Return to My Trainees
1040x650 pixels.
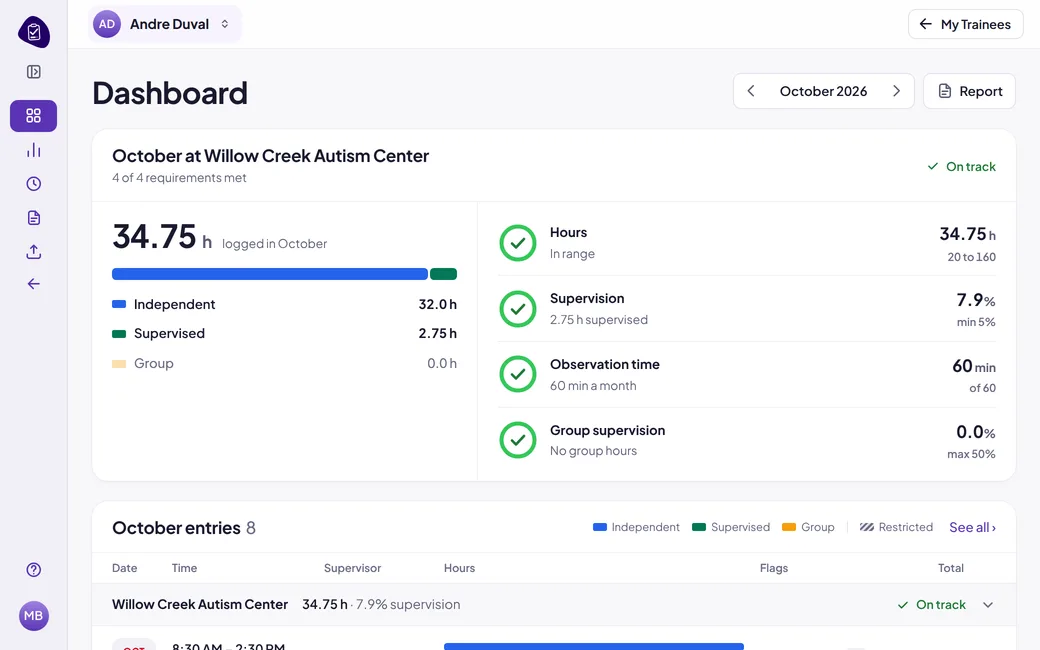(x=966, y=25)
